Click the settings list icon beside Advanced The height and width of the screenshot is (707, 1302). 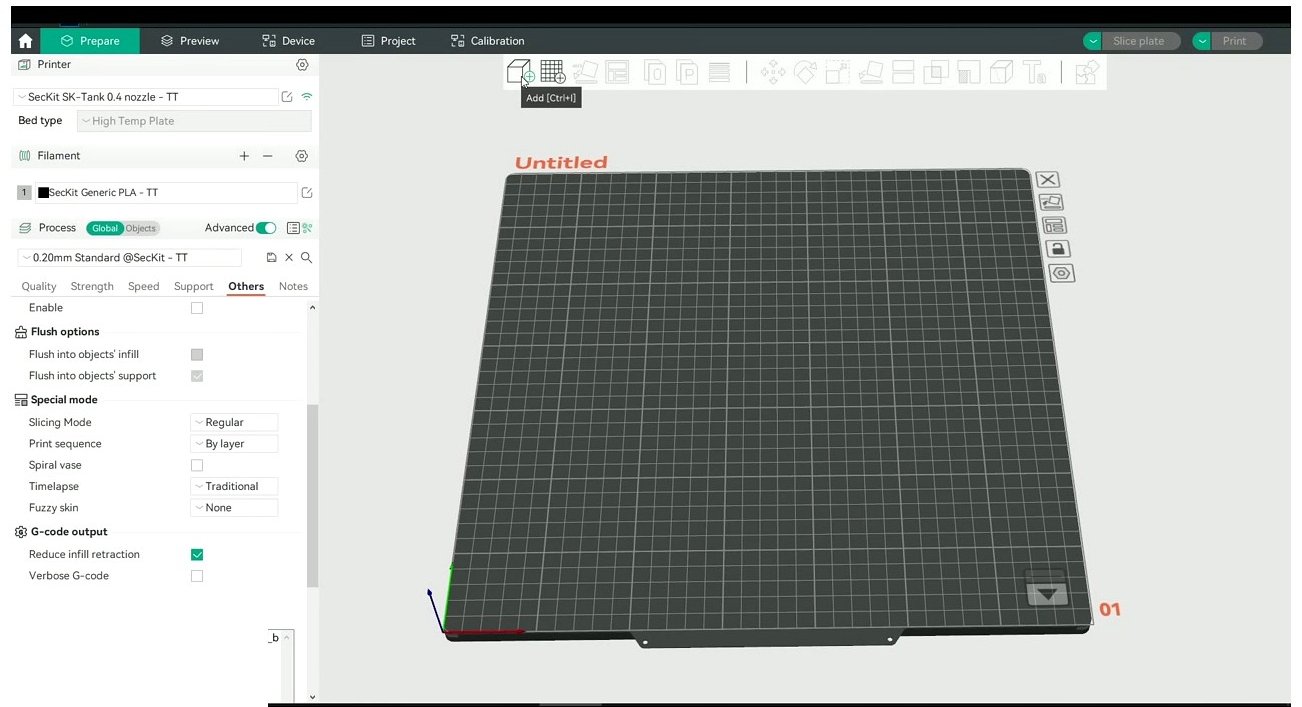(x=293, y=228)
